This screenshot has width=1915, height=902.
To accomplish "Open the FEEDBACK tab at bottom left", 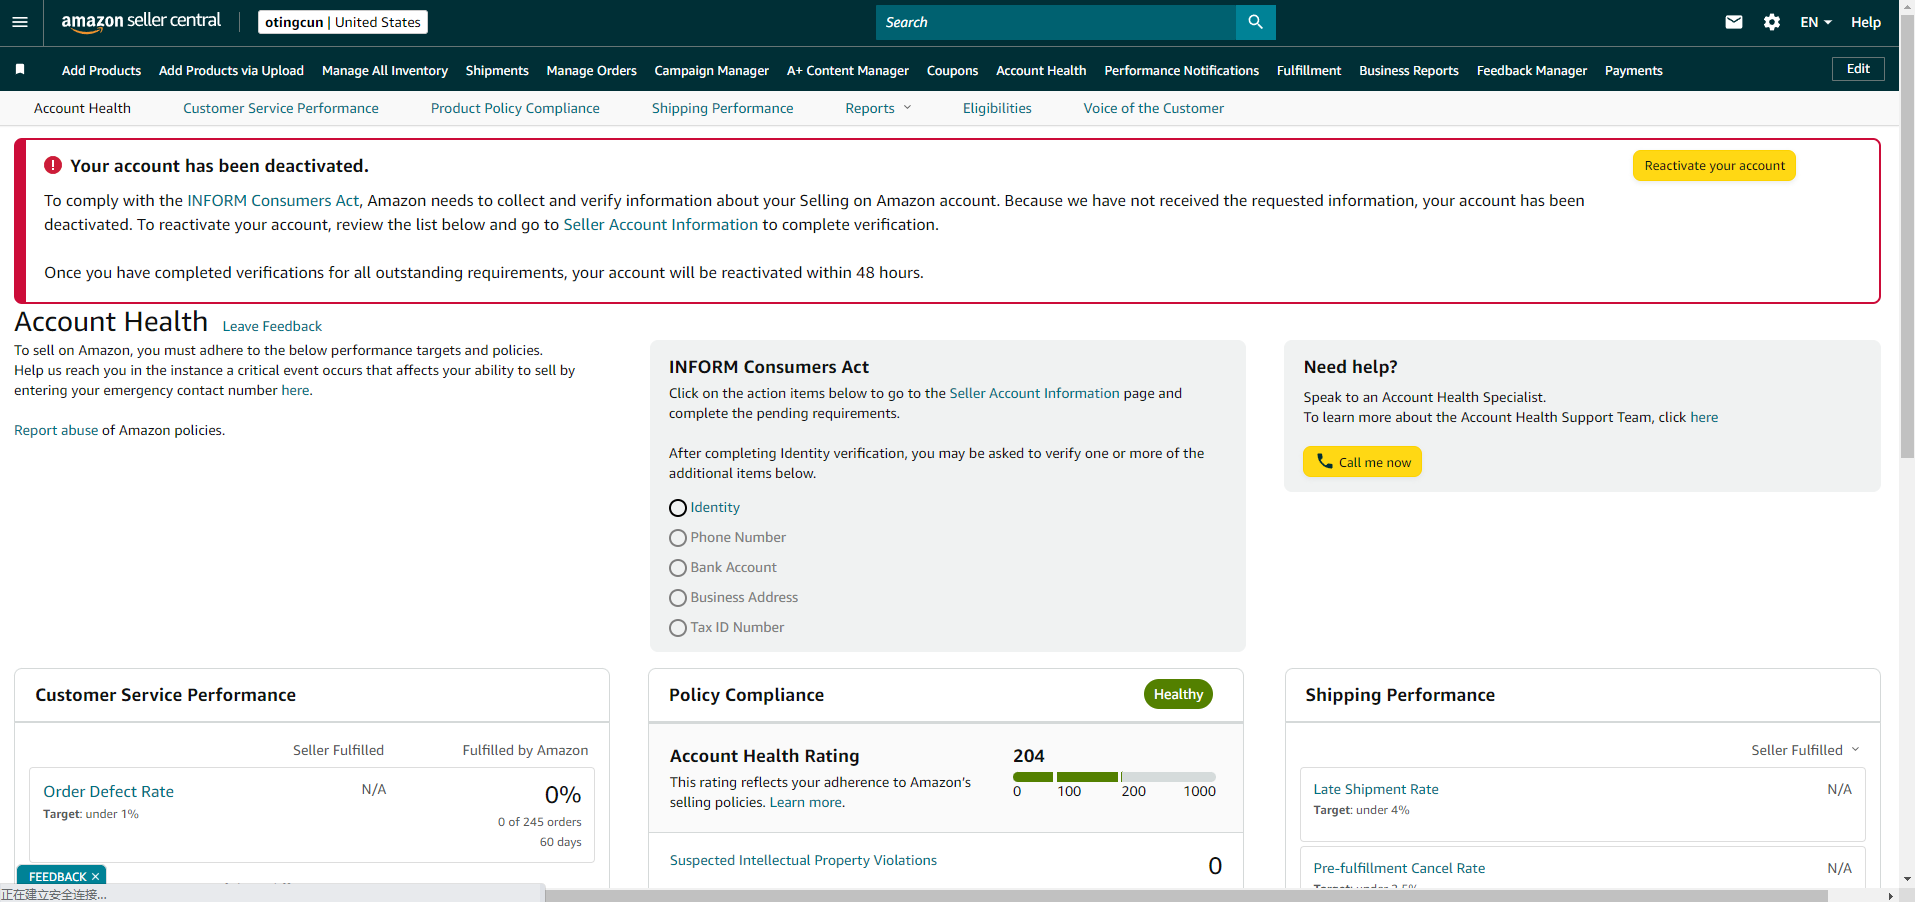I will pyautogui.click(x=57, y=877).
